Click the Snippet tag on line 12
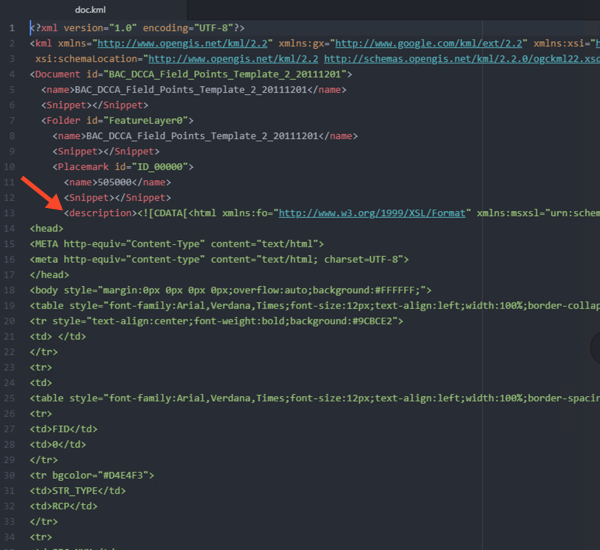 (117, 197)
